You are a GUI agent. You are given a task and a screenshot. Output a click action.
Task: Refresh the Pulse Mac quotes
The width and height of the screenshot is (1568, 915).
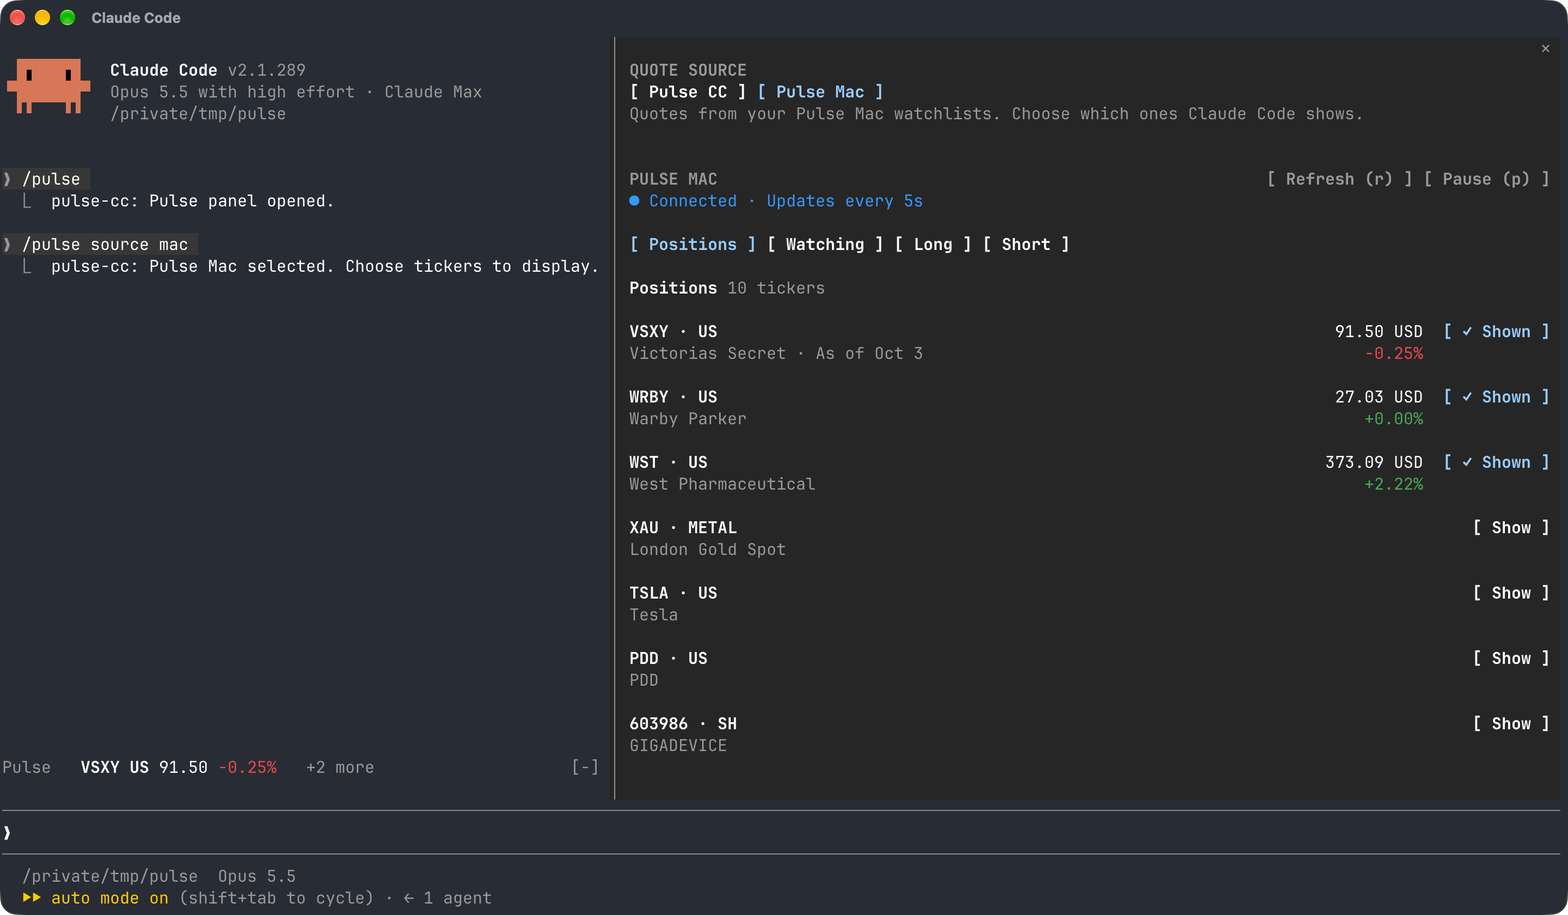[x=1339, y=179]
